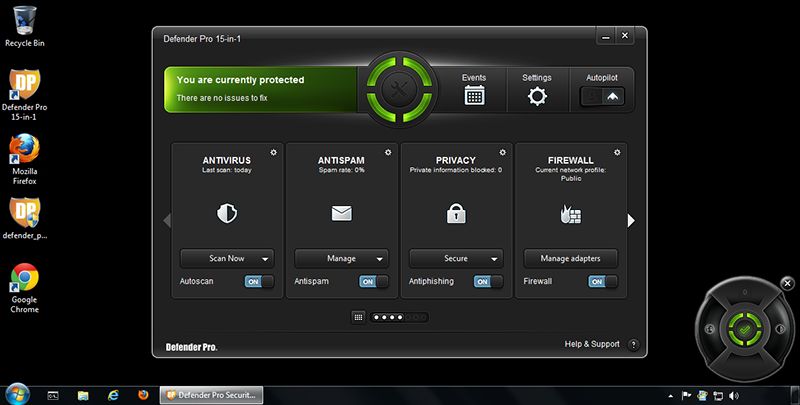Select the first module page dot
This screenshot has height=405, width=800.
click(x=376, y=317)
